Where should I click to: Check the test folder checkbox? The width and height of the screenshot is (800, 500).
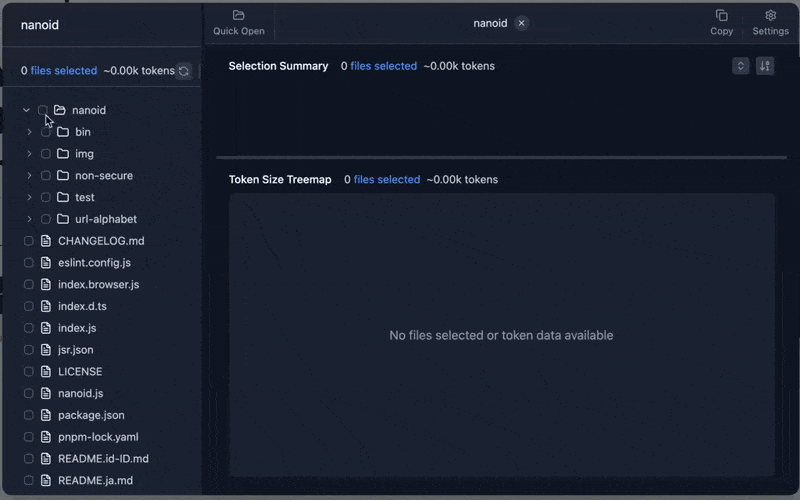pyautogui.click(x=46, y=197)
